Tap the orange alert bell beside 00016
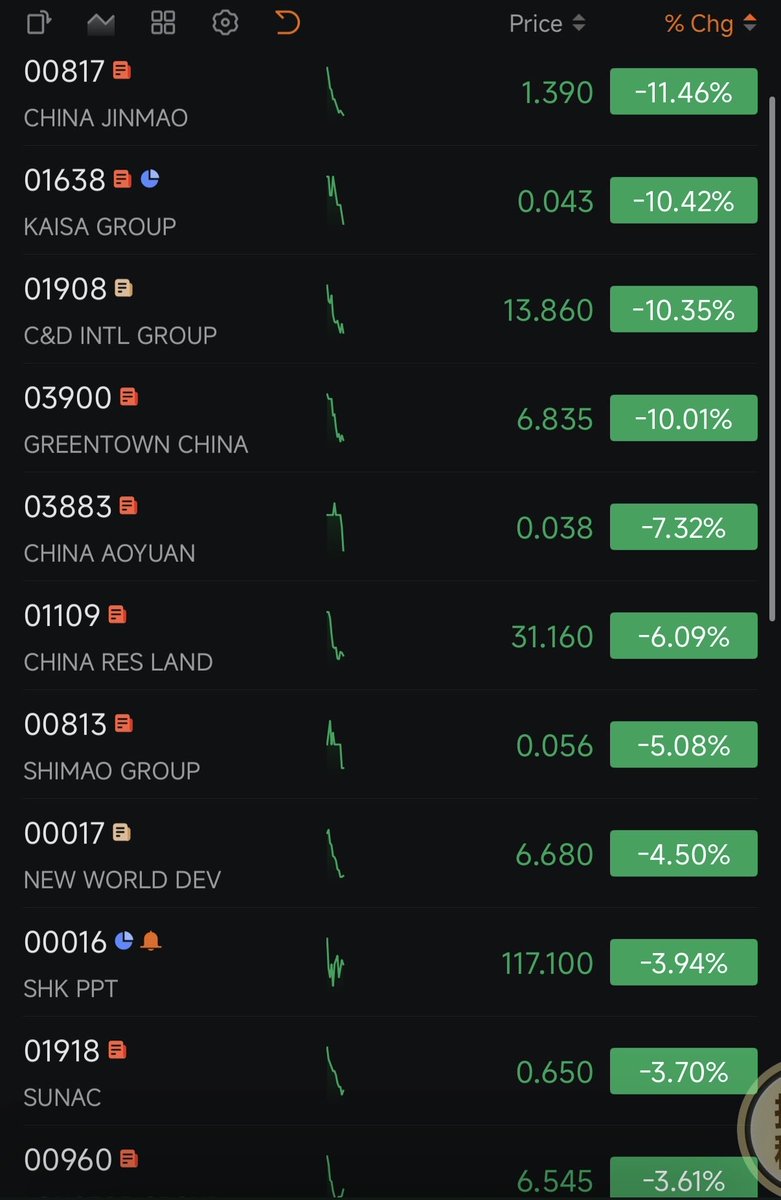This screenshot has width=781, height=1200. [151, 941]
